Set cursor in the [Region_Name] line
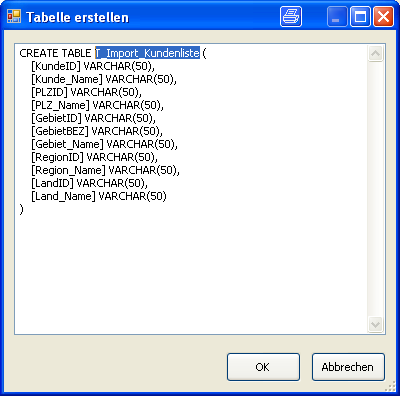The image size is (400, 396). [x=106, y=170]
